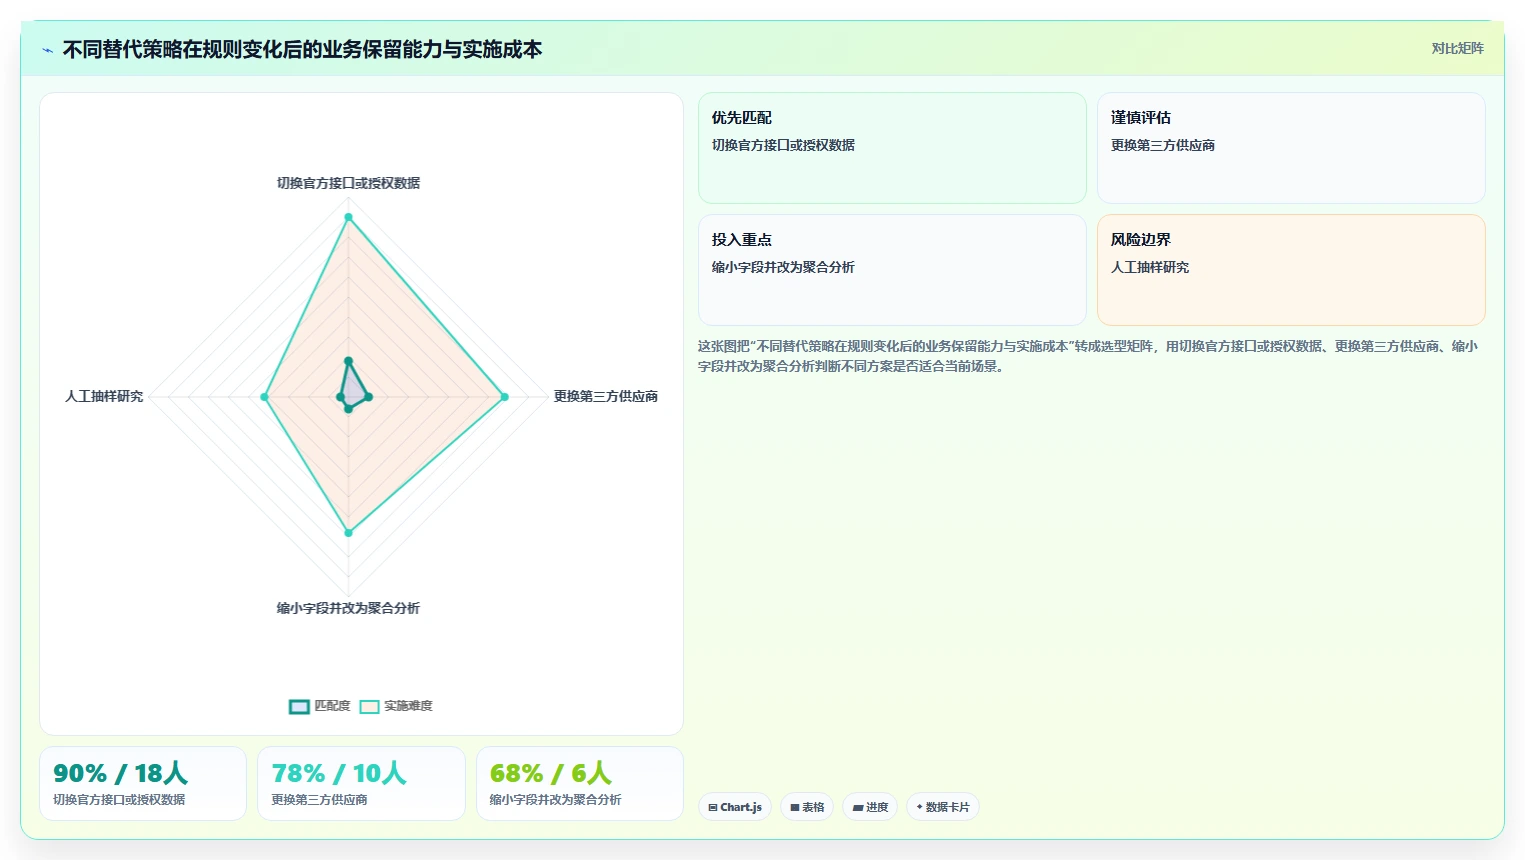Toggle the 实施难度 legend item
Viewport: 1525px width, 860px height.
point(396,706)
